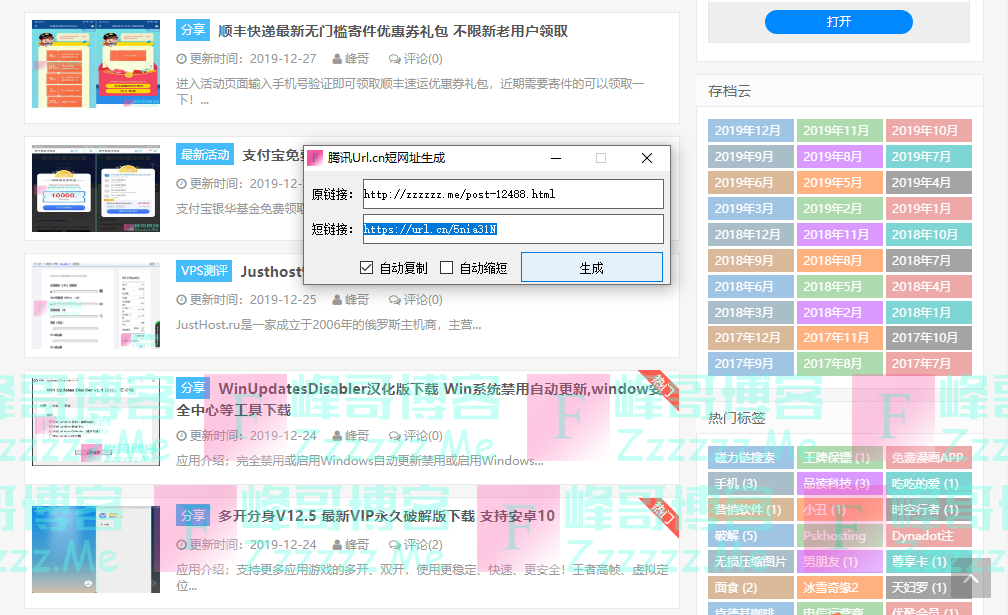Viewport: 1008px width, 615px height.
Task: Open the 2018年12月 archive
Action: tap(751, 235)
